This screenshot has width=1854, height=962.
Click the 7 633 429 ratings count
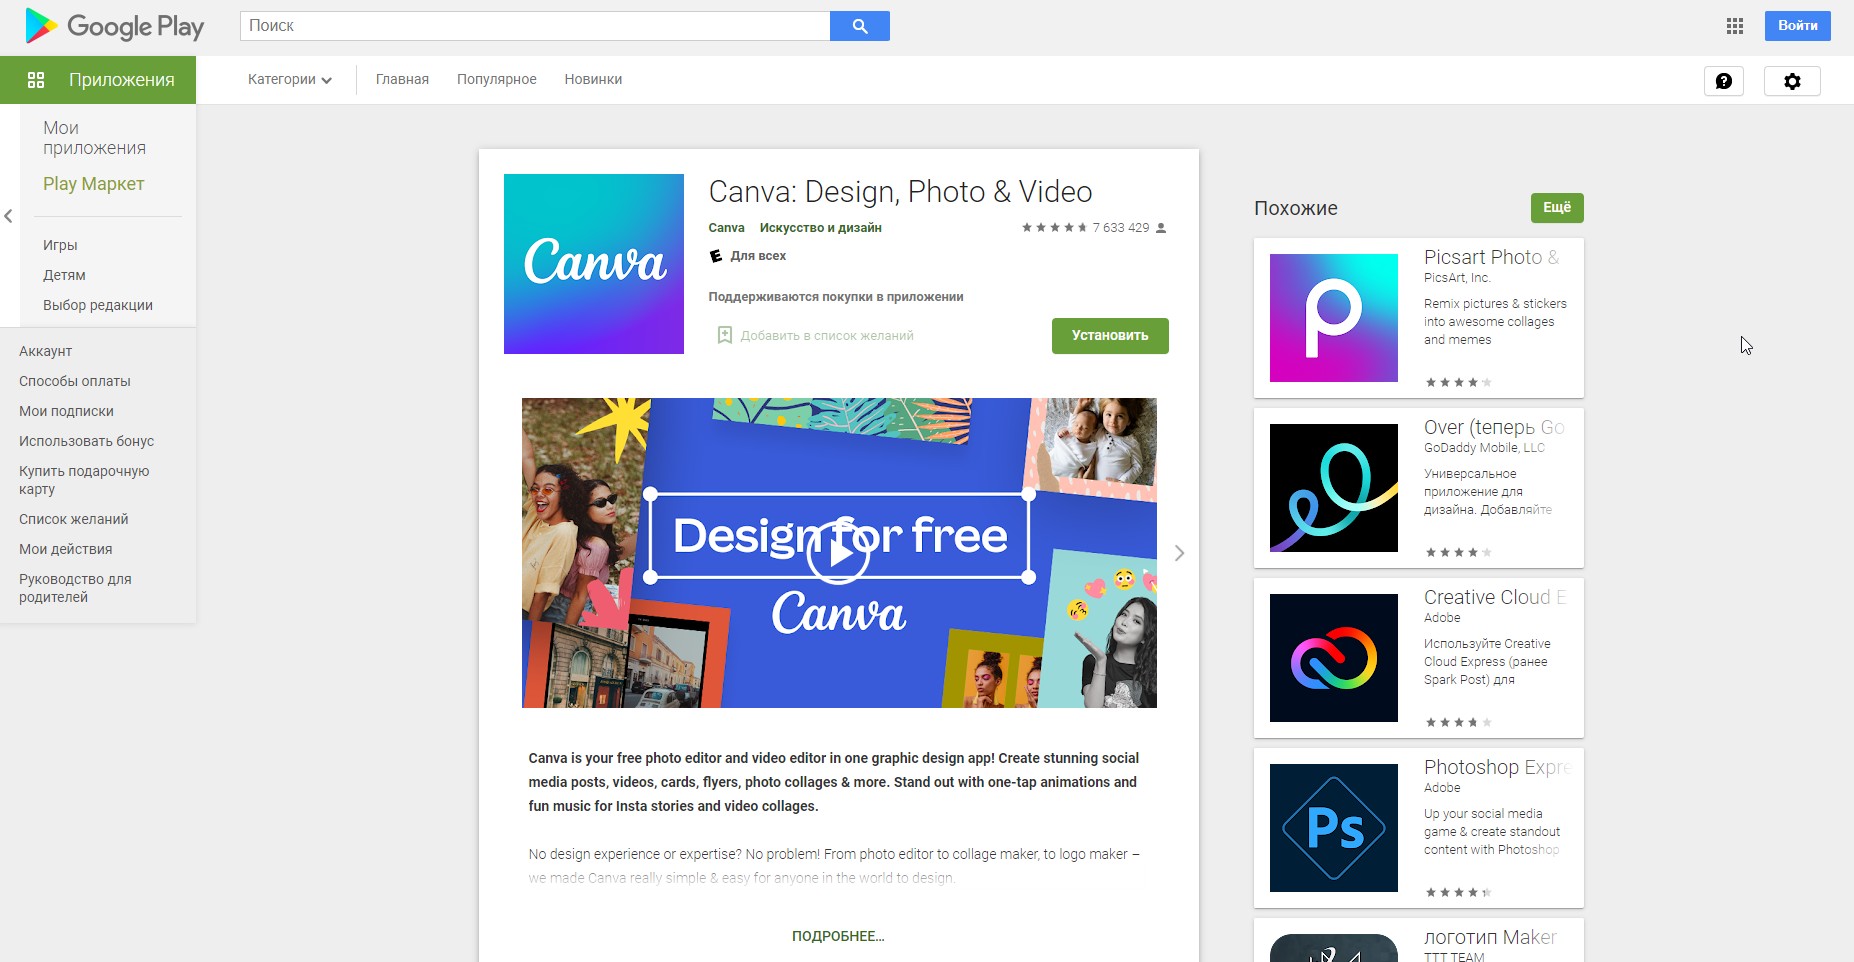(x=1121, y=228)
